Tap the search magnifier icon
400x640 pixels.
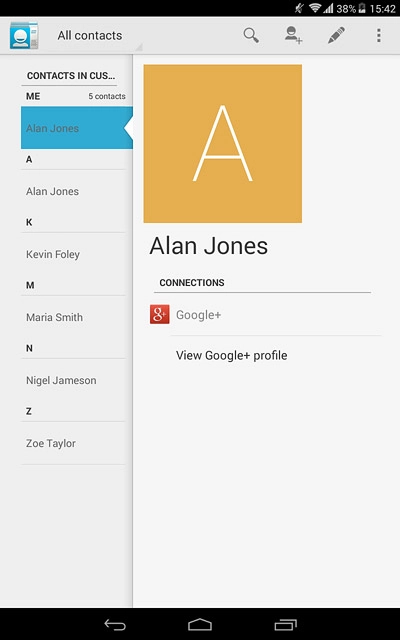pyautogui.click(x=251, y=36)
